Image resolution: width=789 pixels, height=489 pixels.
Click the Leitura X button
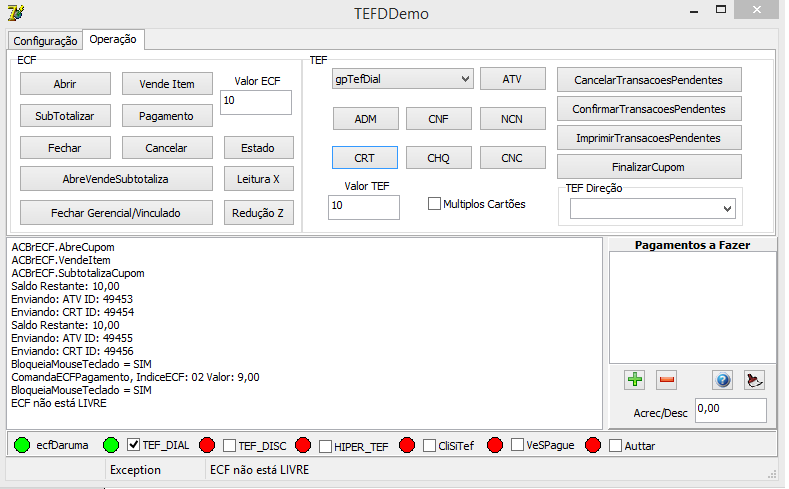pyautogui.click(x=259, y=179)
